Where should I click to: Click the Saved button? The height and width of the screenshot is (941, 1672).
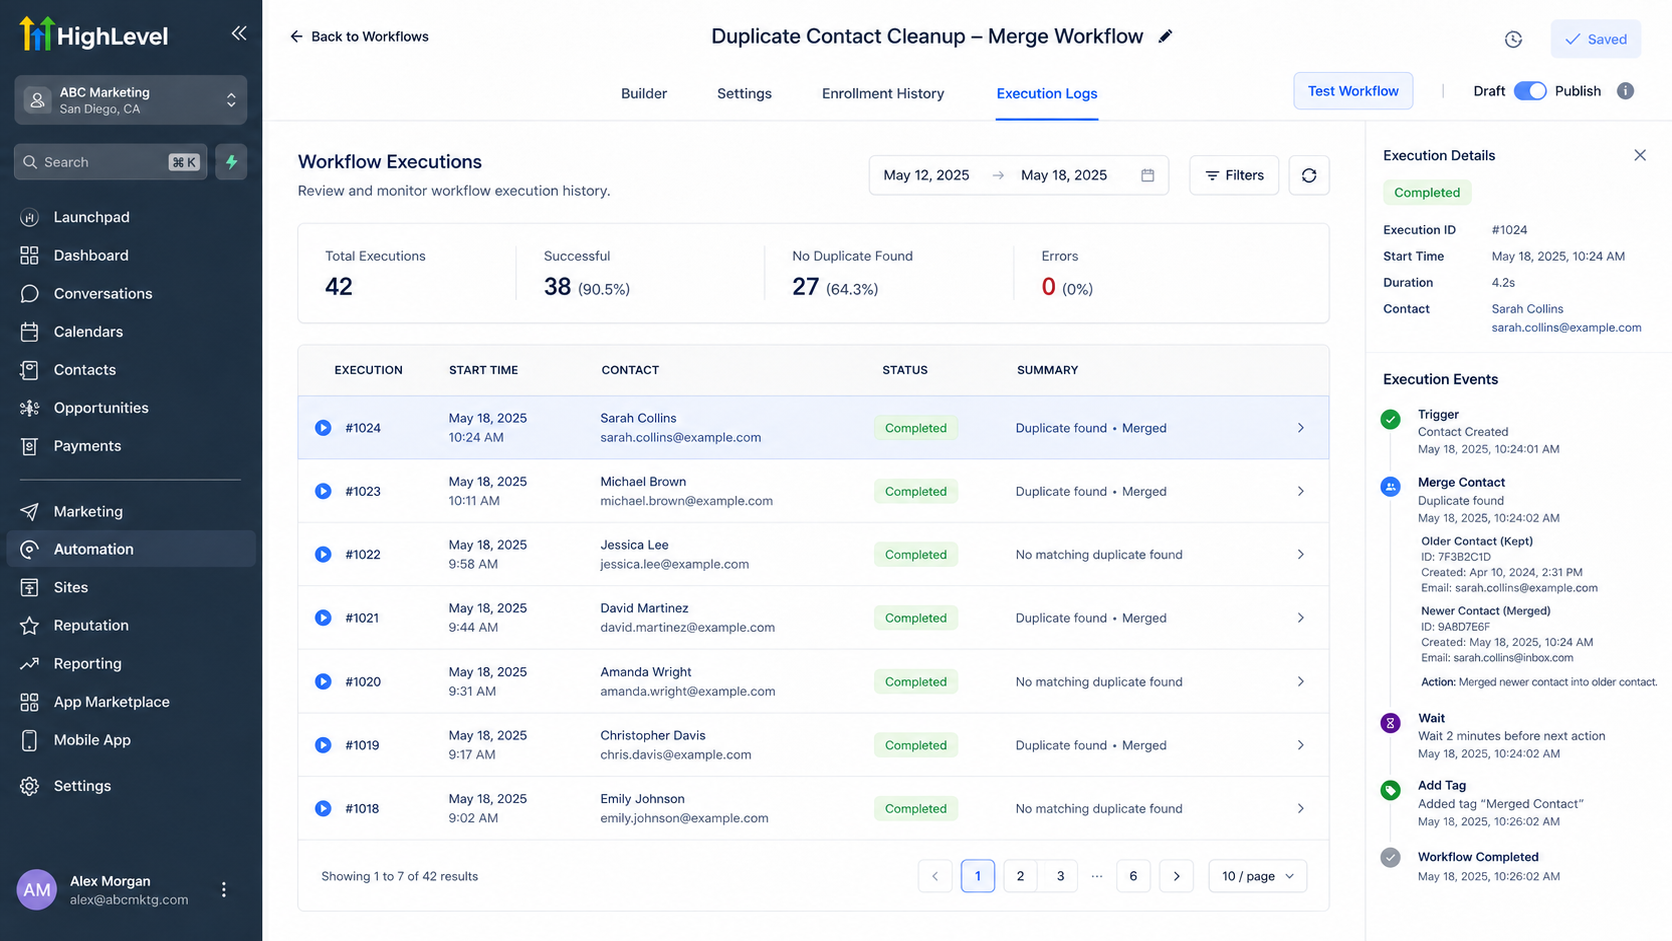pos(1596,39)
